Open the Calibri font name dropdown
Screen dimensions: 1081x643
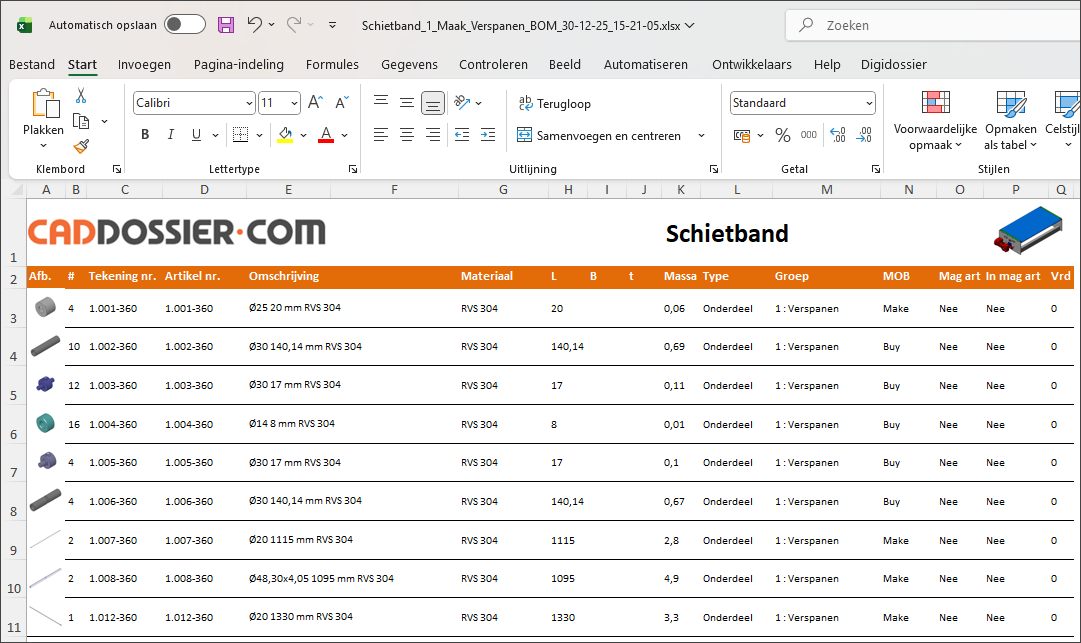(x=249, y=103)
